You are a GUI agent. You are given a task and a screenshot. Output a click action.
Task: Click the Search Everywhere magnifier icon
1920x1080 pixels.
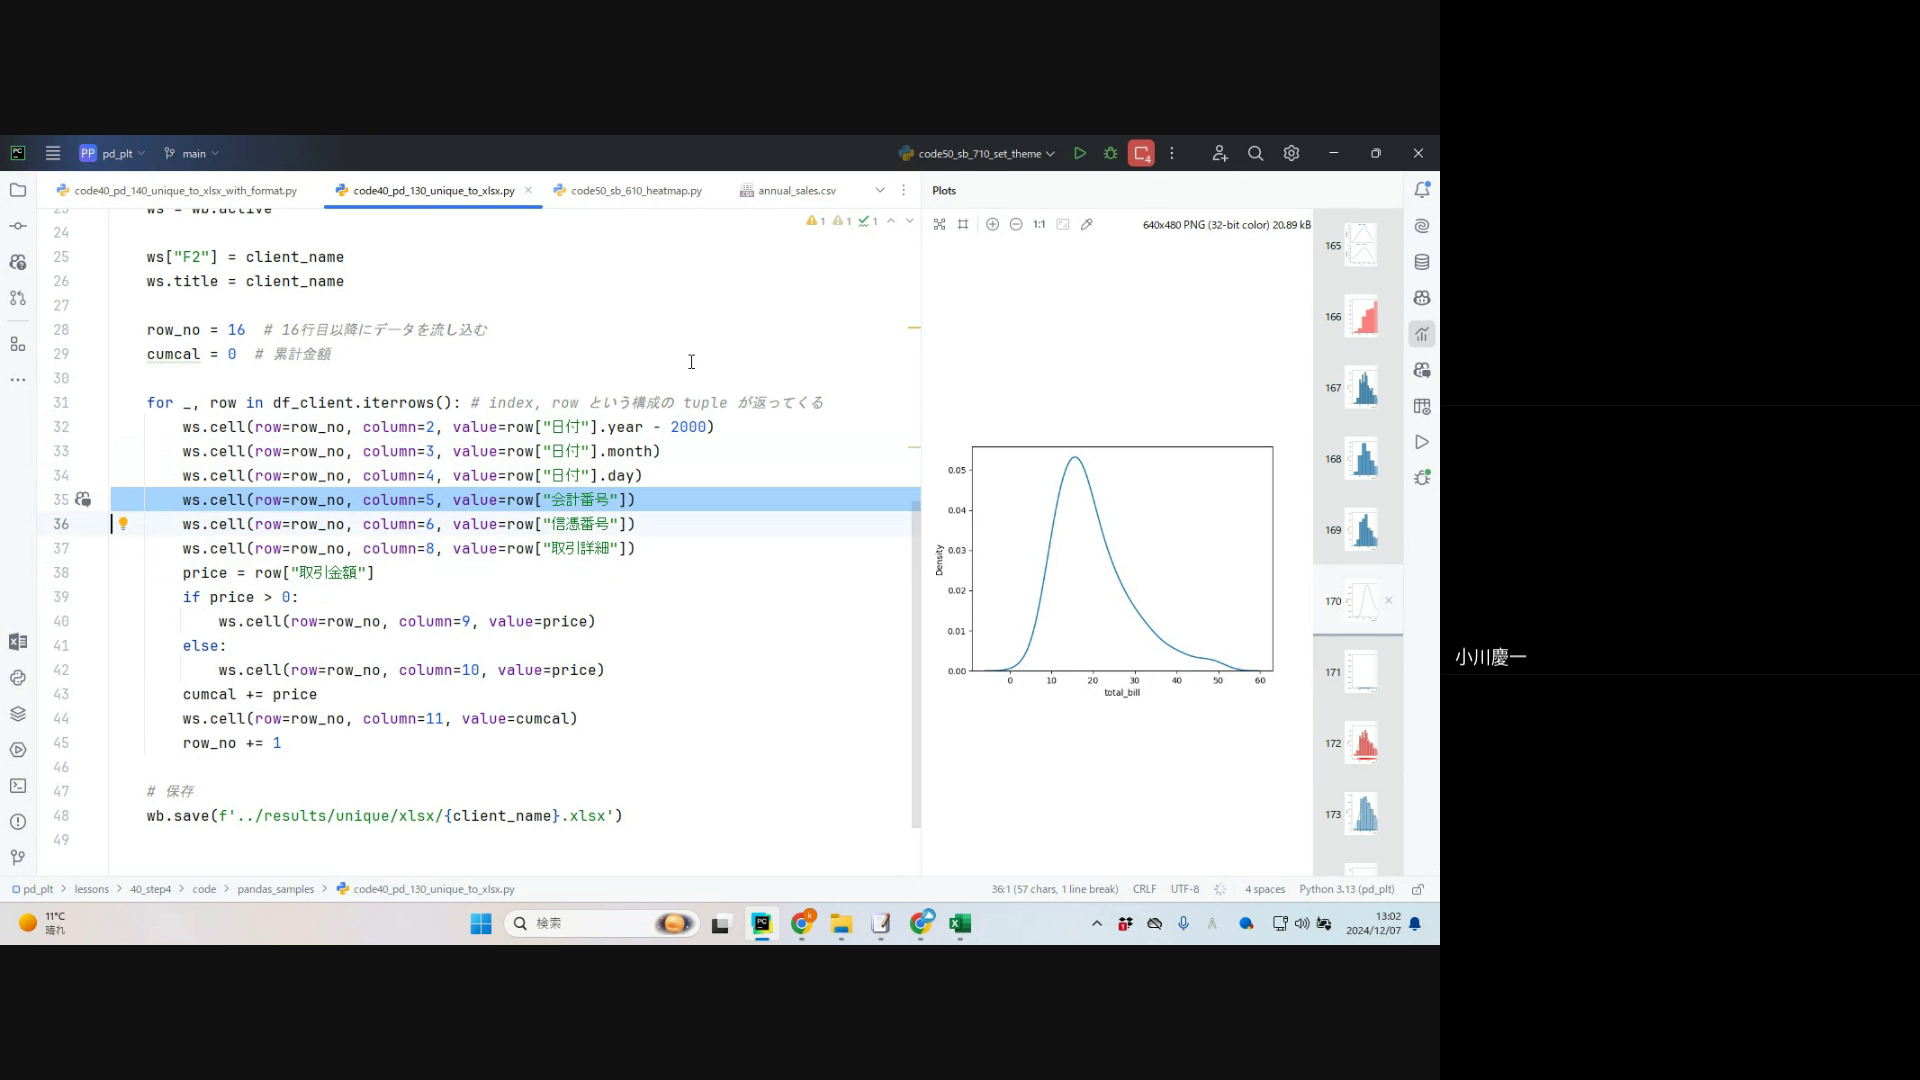point(1255,153)
